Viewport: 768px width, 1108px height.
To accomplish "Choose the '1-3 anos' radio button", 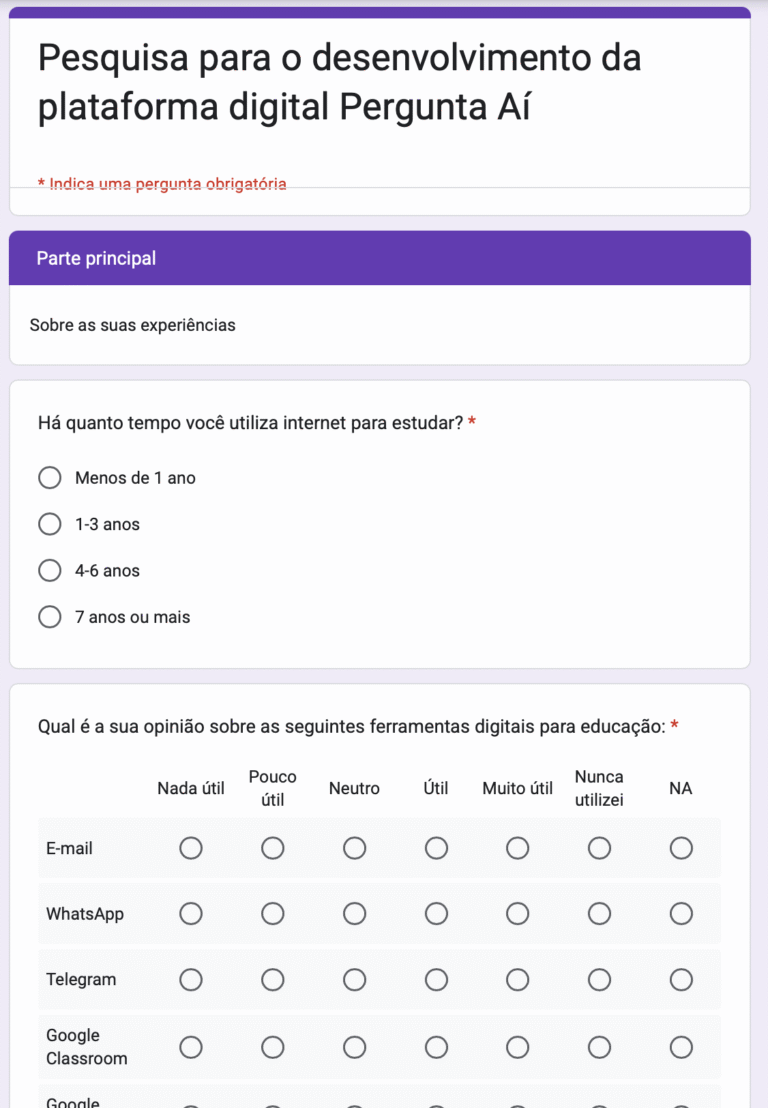I will pyautogui.click(x=50, y=524).
